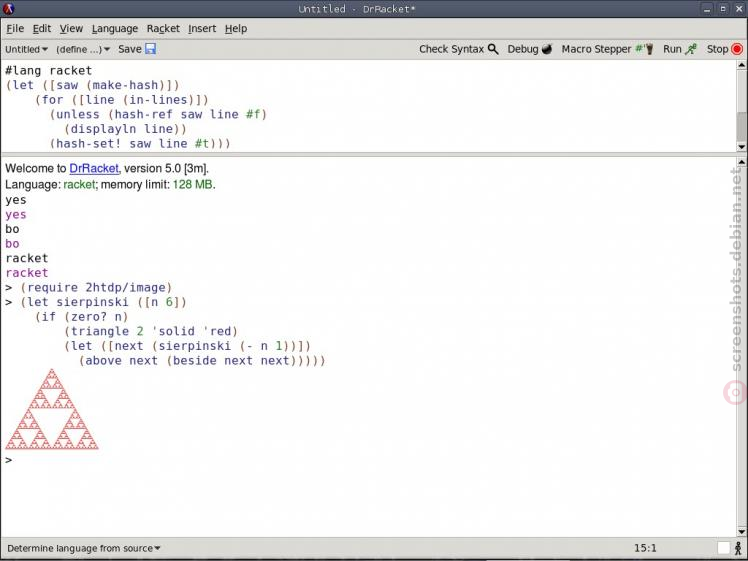Click the Debug bug icon
748x561 pixels.
547,49
